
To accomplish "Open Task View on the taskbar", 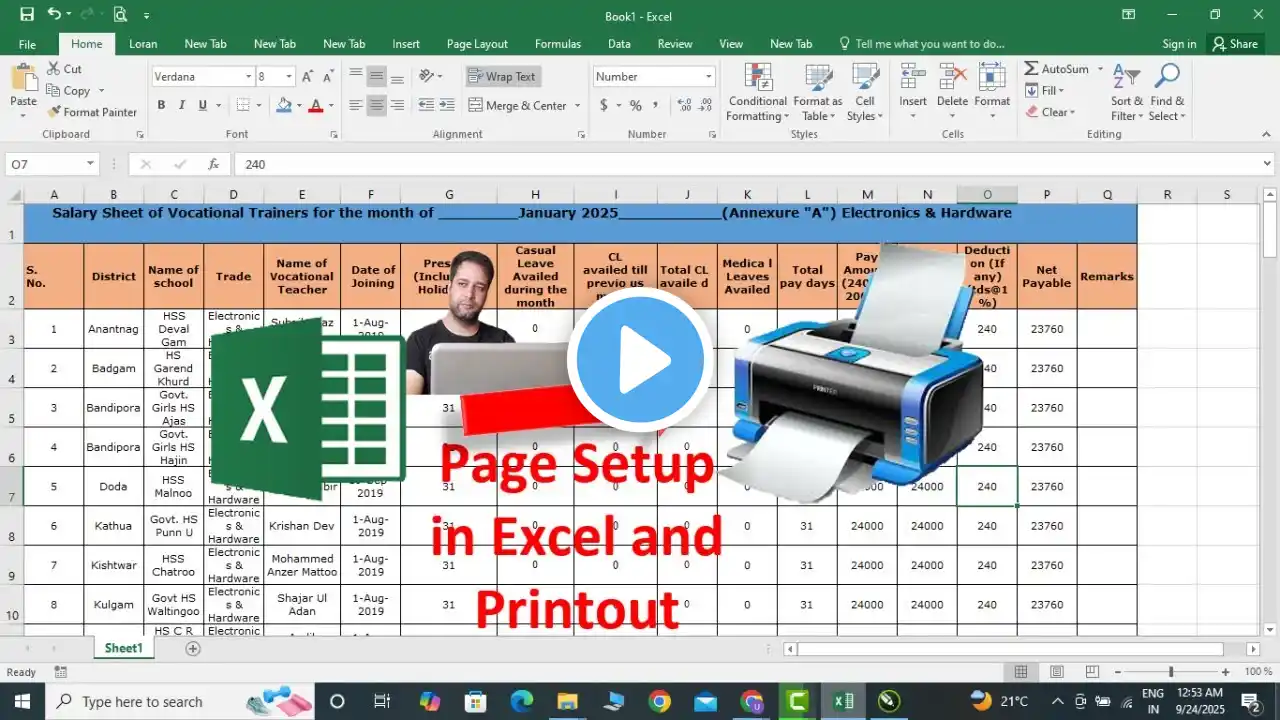I will tap(382, 701).
